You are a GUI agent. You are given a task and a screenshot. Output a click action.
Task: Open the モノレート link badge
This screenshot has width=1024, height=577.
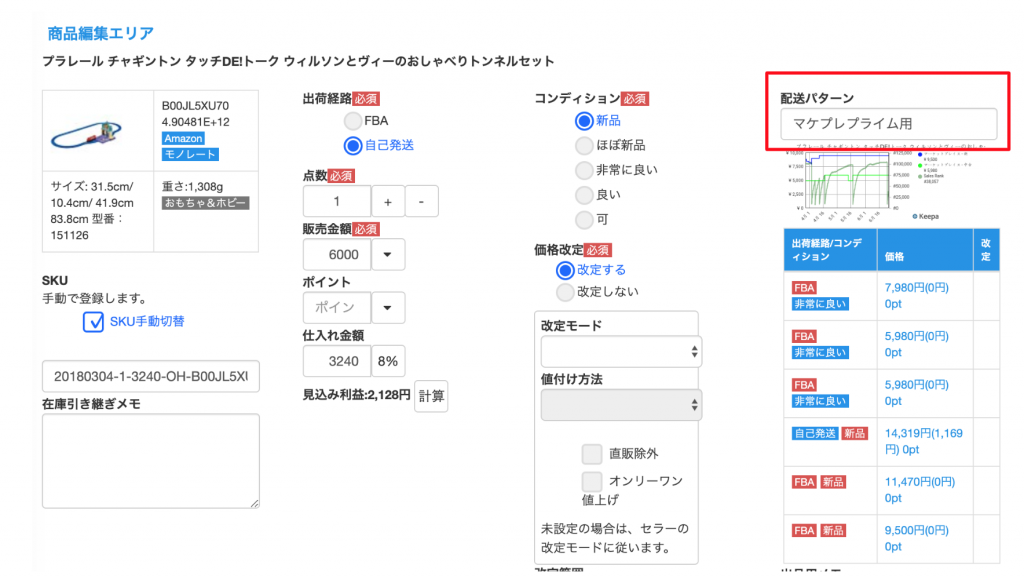(190, 155)
